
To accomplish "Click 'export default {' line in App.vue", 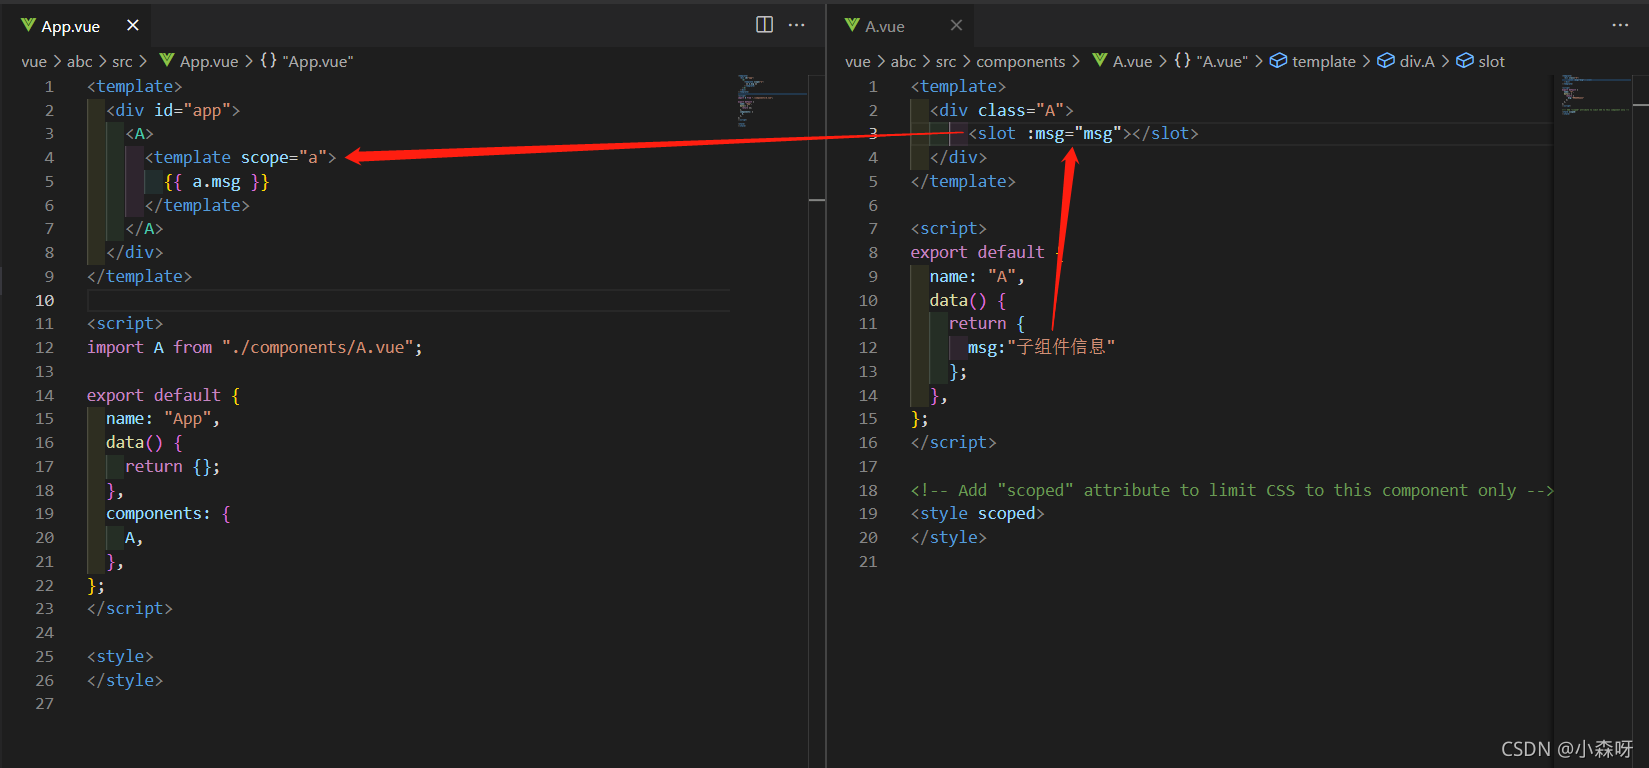I will click(163, 395).
